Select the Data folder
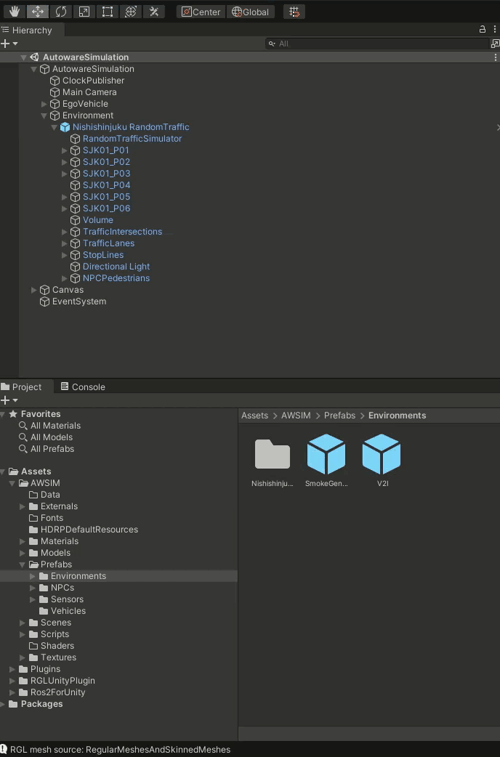Screen dimensions: 500x757 pyautogui.click(x=50, y=495)
